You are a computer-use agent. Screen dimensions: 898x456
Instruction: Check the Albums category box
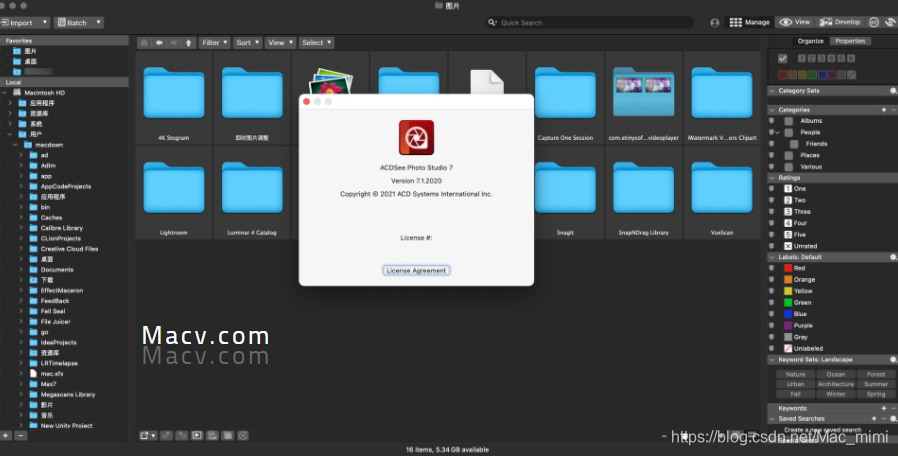pyautogui.click(x=789, y=121)
